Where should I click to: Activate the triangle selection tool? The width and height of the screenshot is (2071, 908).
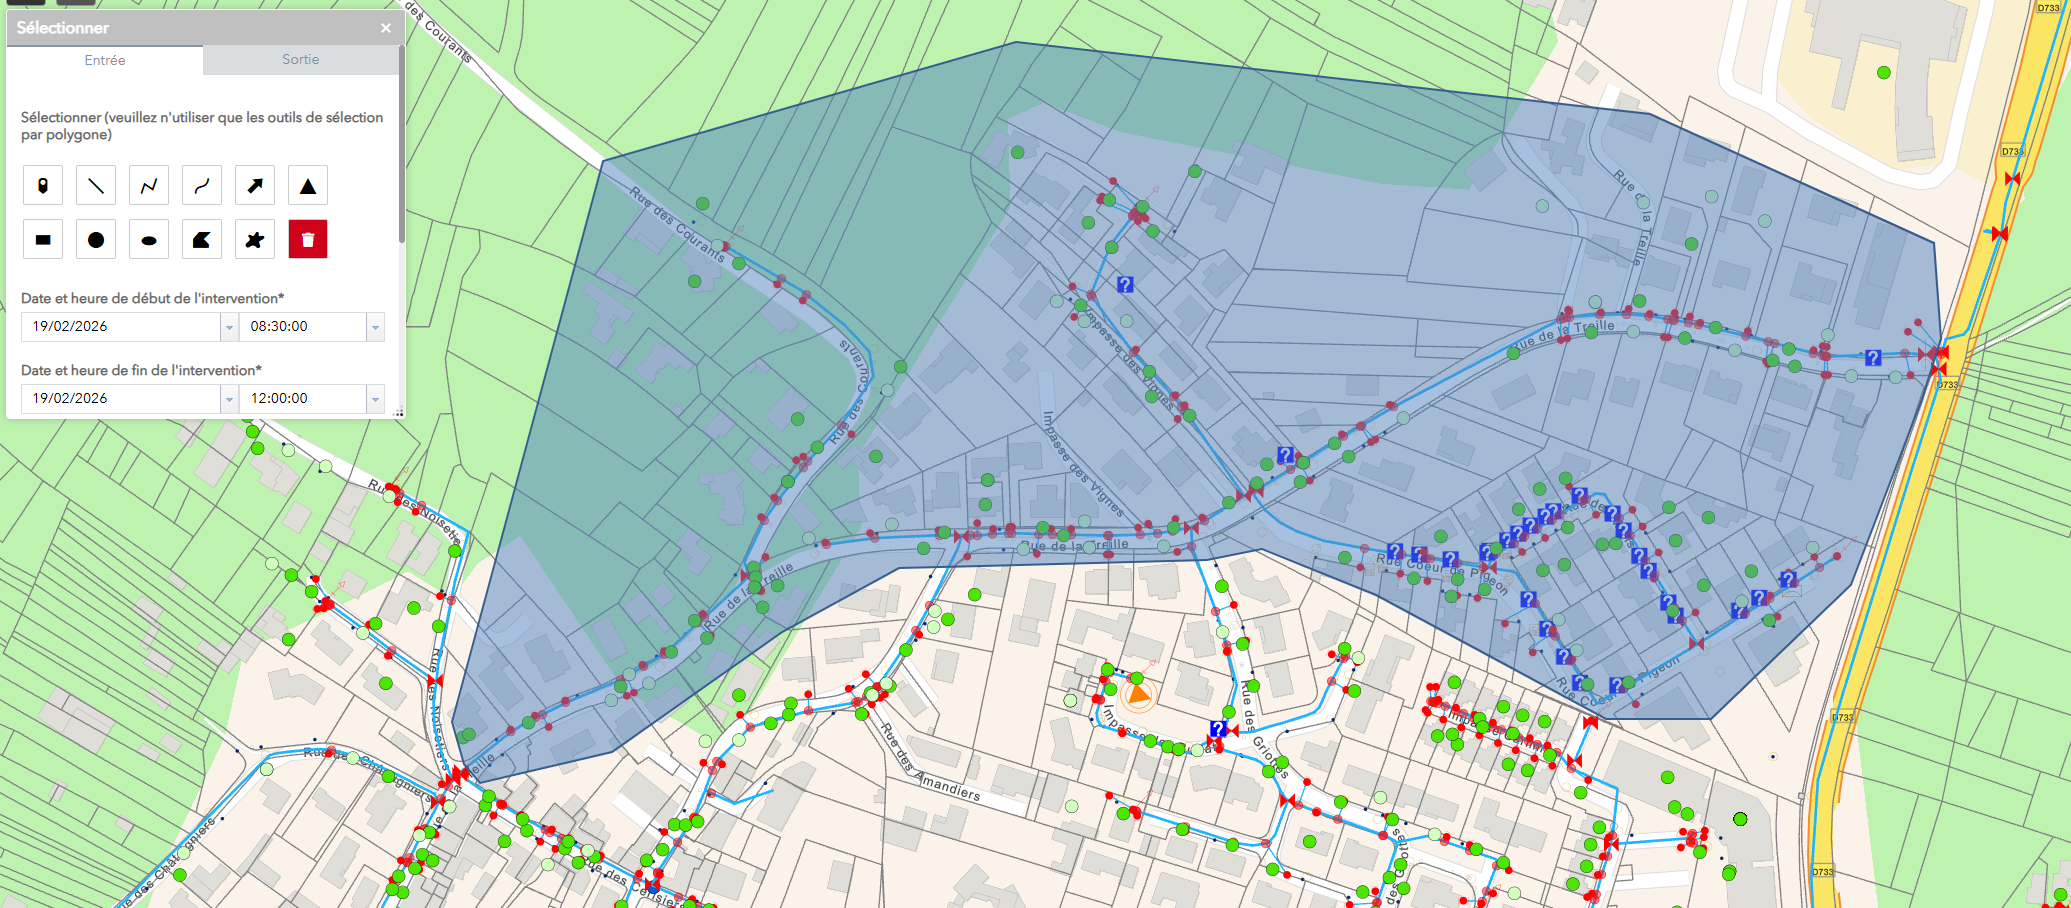(x=308, y=186)
